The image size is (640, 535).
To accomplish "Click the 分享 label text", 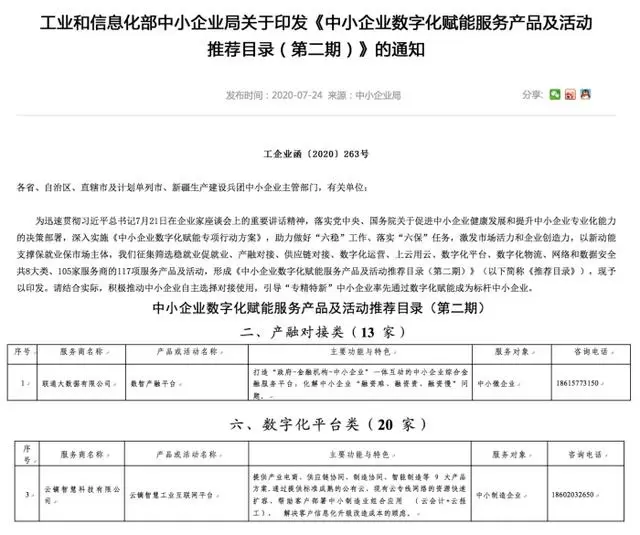I will pyautogui.click(x=531, y=95).
